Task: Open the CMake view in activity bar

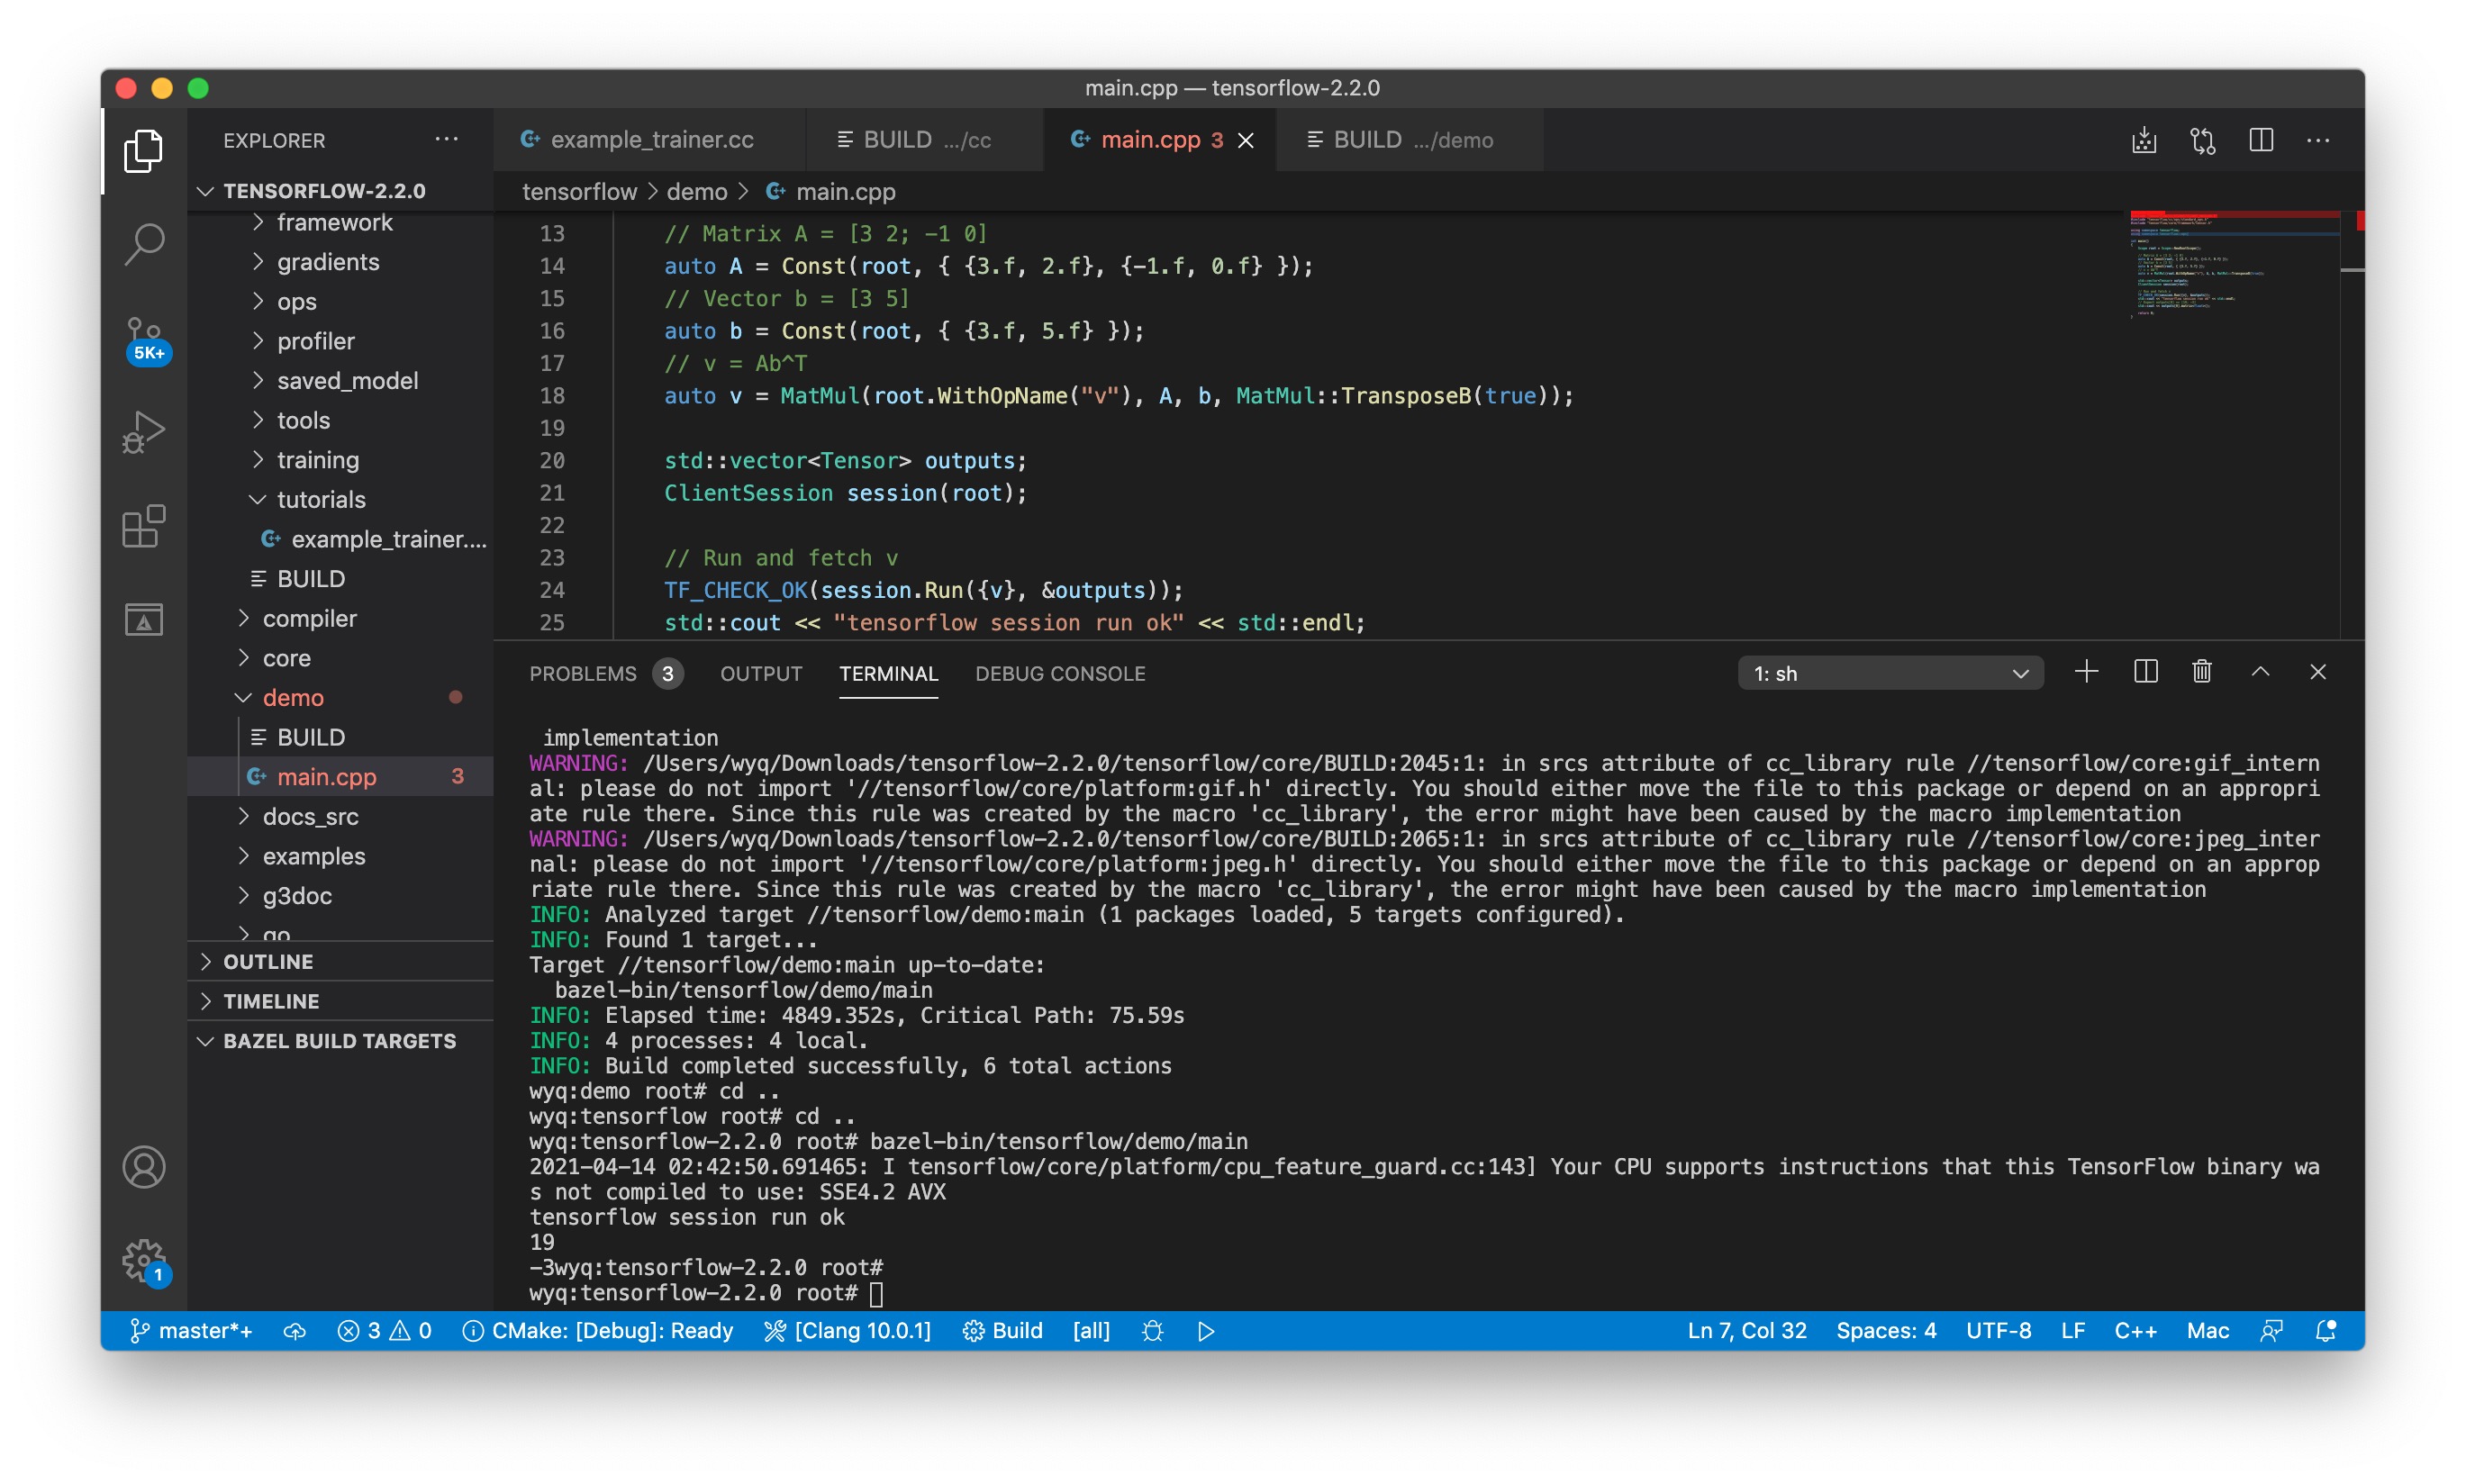Action: coord(143,619)
